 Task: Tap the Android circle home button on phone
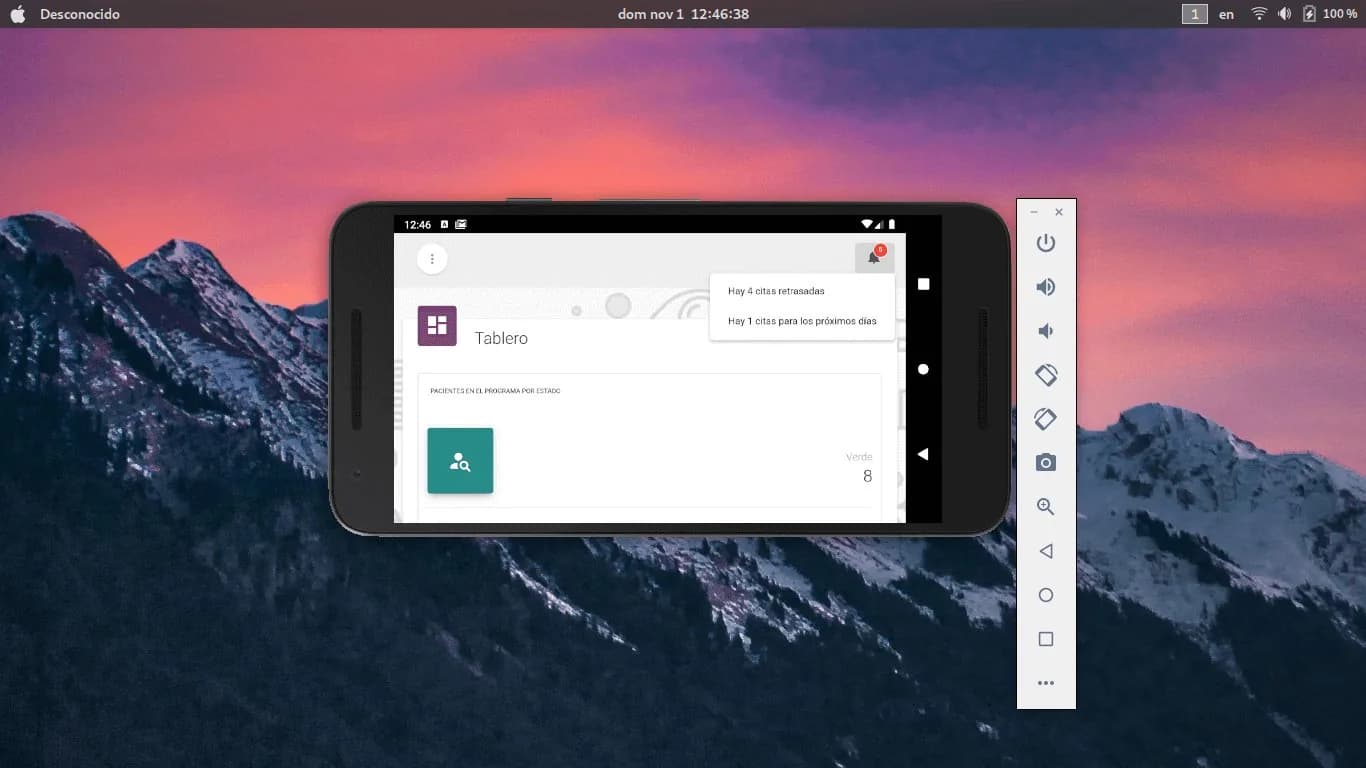coord(923,369)
